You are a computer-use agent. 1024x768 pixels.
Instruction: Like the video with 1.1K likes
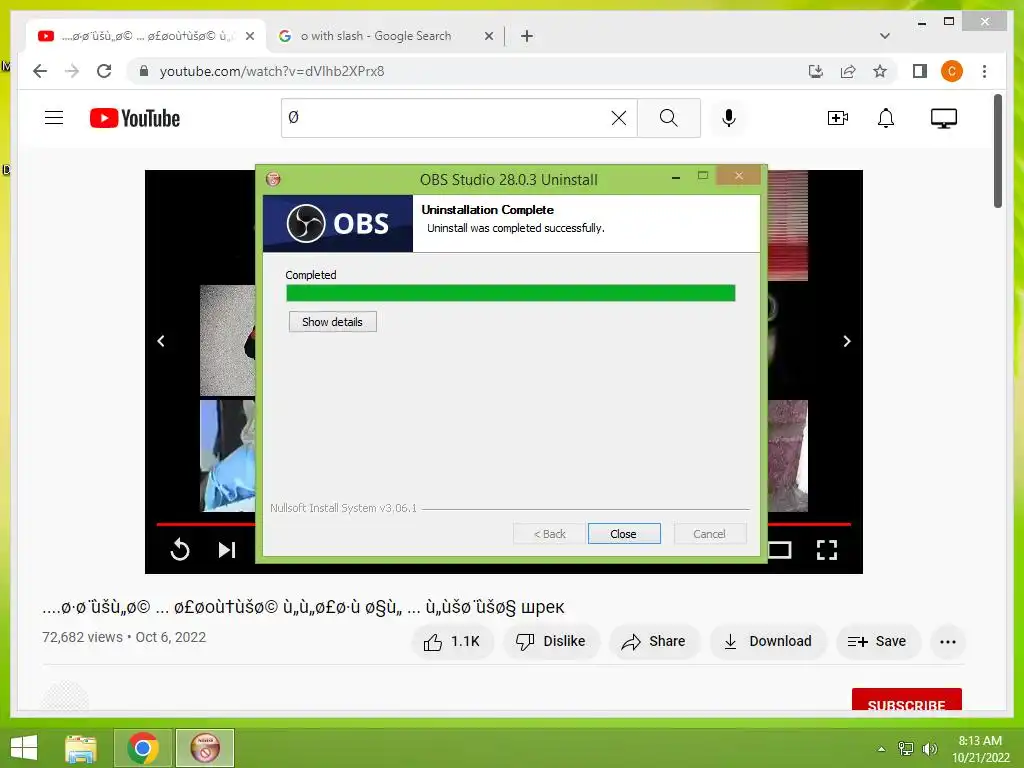tap(452, 641)
